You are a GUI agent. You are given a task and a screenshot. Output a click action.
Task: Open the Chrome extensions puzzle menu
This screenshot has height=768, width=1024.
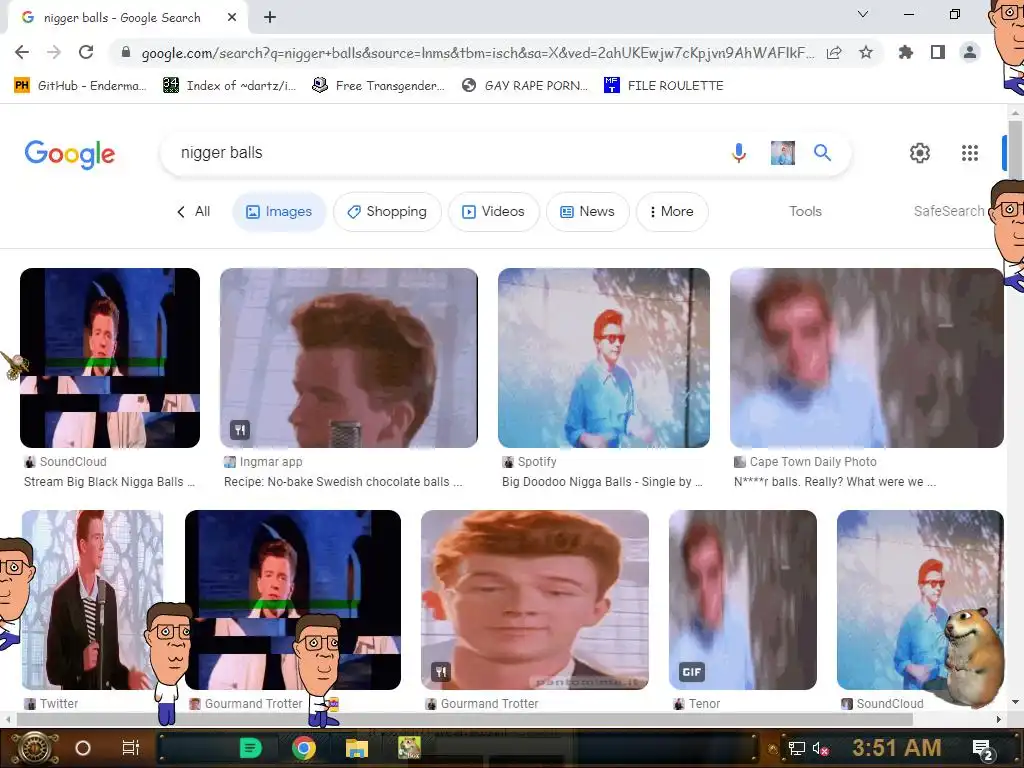click(906, 52)
